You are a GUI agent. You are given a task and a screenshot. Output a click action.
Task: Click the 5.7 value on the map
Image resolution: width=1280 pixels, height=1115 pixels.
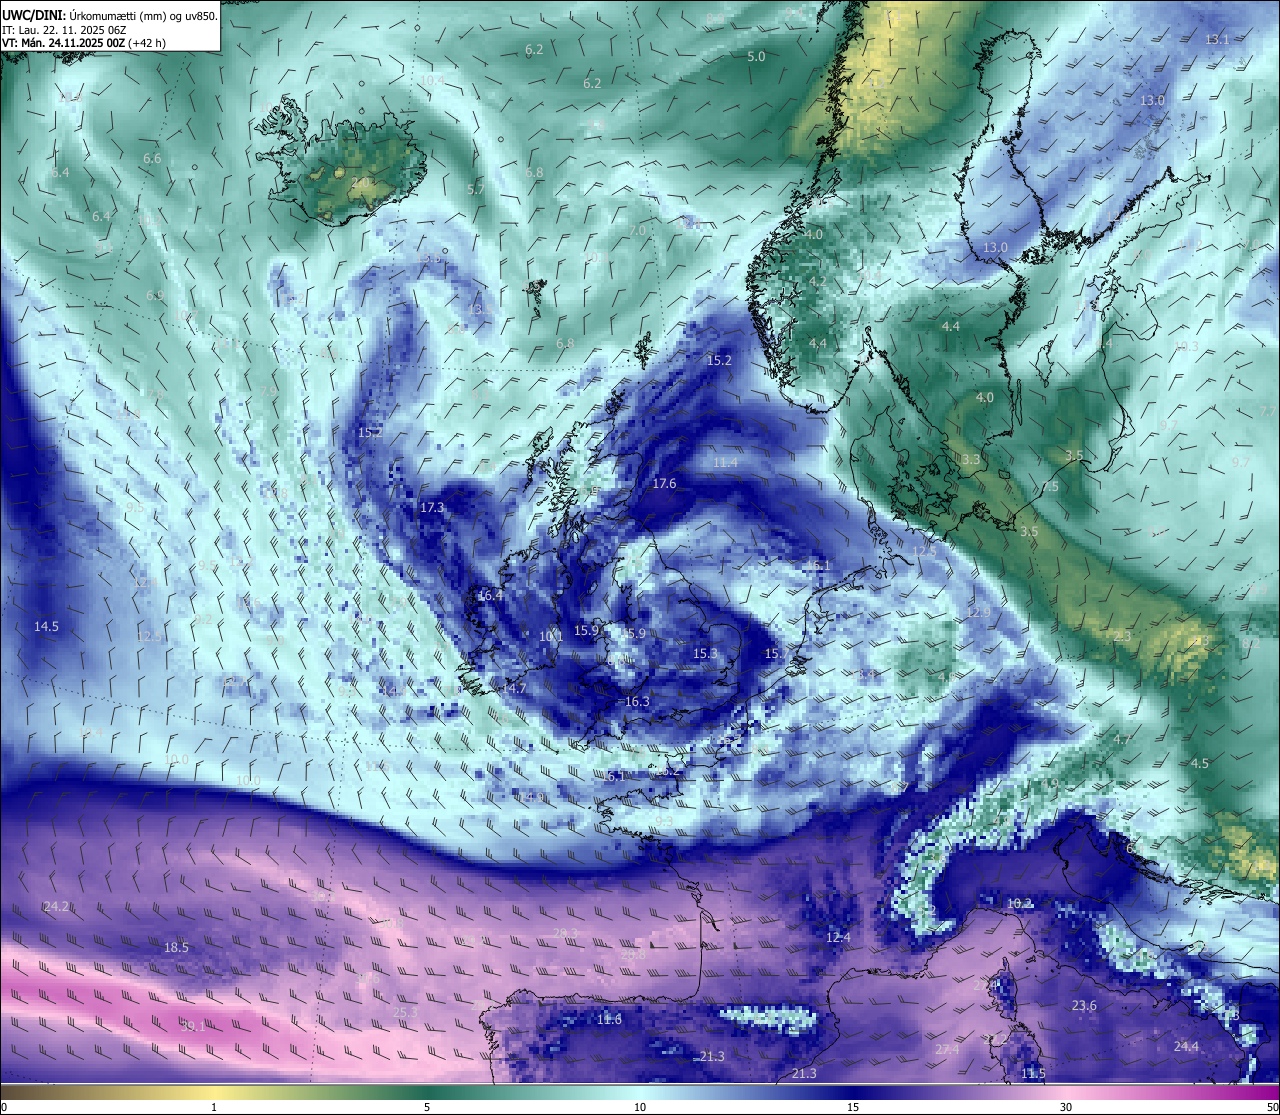[476, 190]
